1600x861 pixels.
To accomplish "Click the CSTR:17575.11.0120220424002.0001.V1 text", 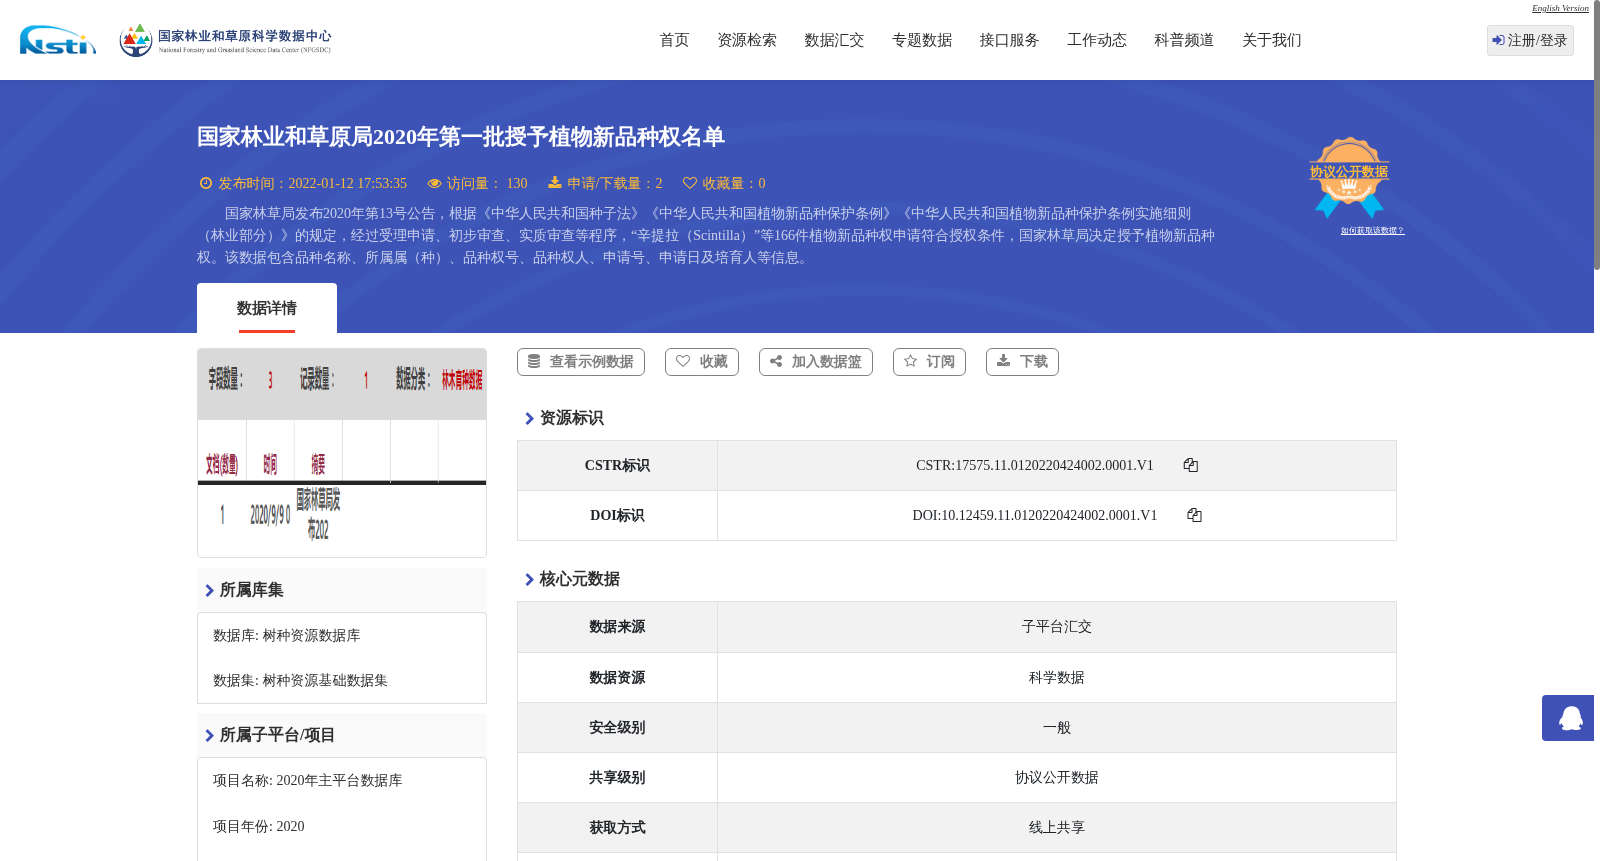I will pos(1035,465).
